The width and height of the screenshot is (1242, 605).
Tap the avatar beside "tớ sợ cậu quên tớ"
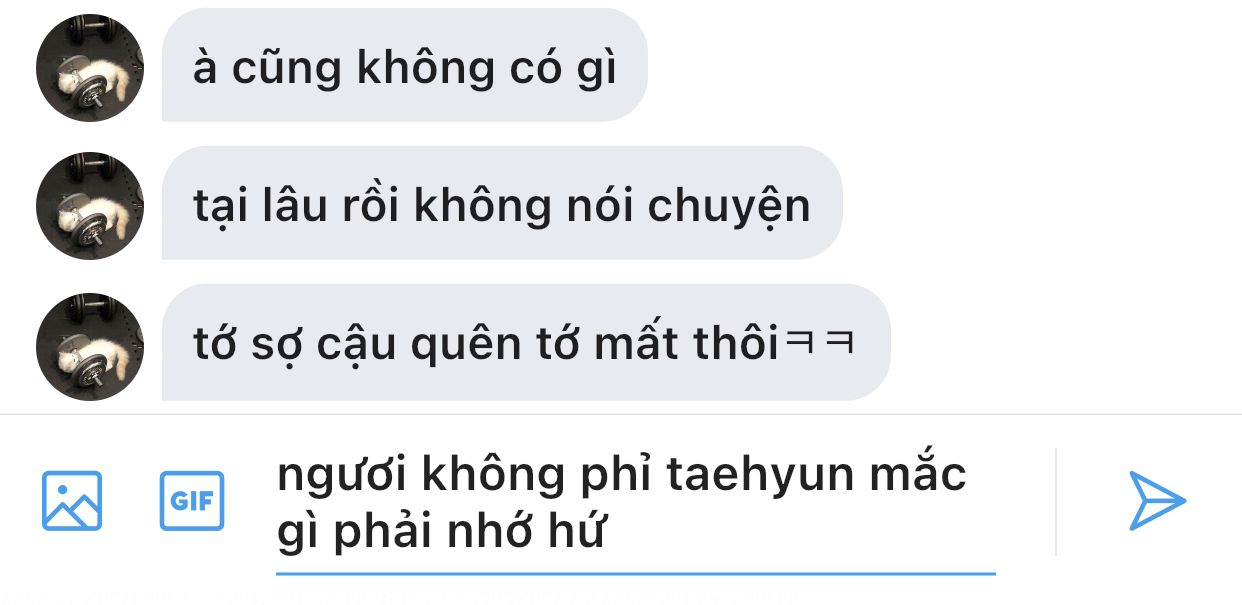click(x=90, y=346)
